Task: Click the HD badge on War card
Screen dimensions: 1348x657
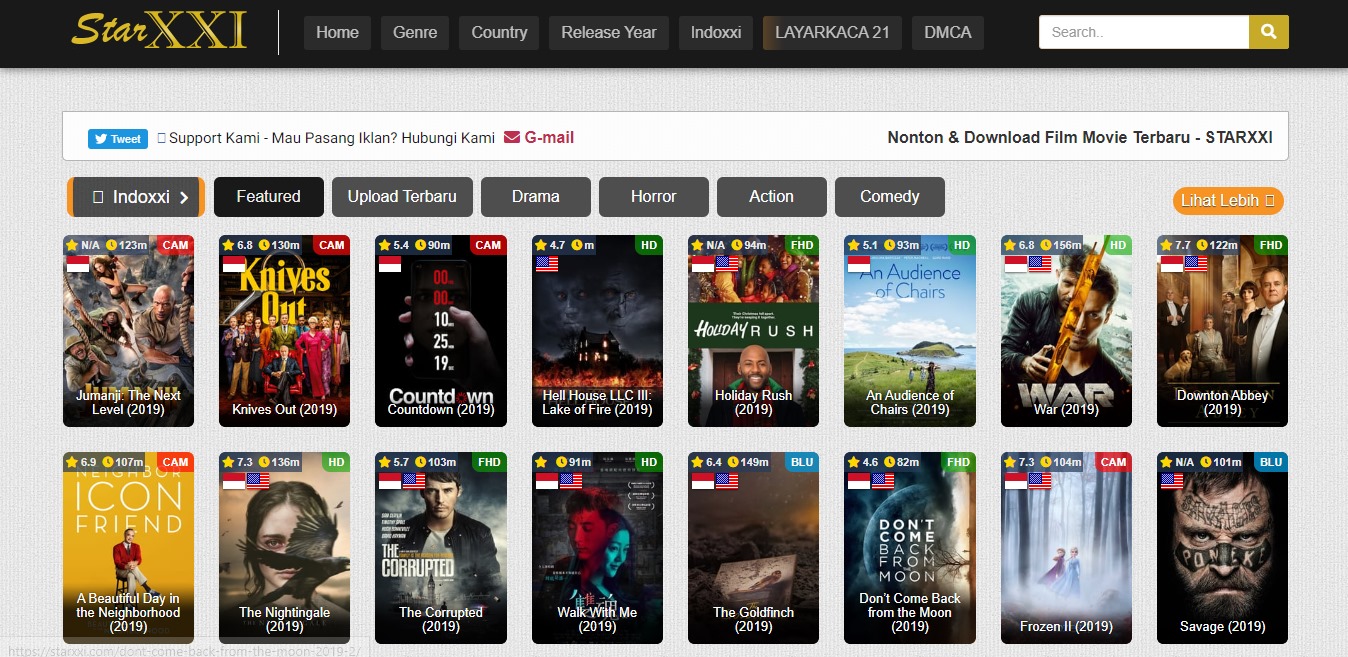Action: [1117, 245]
